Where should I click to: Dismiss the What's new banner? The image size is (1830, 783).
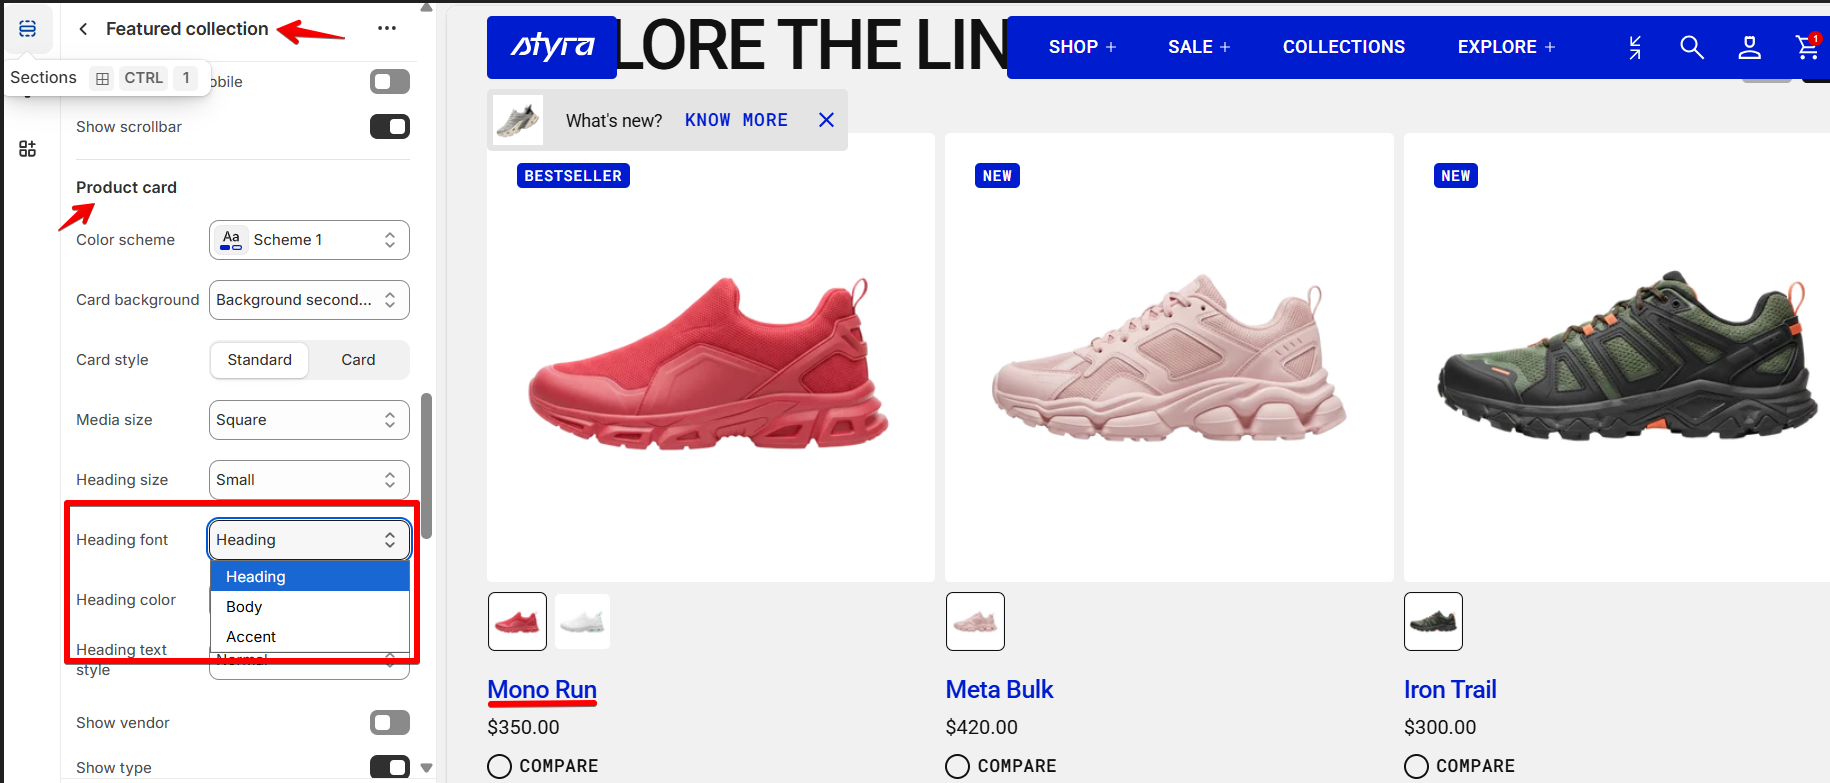coord(826,120)
